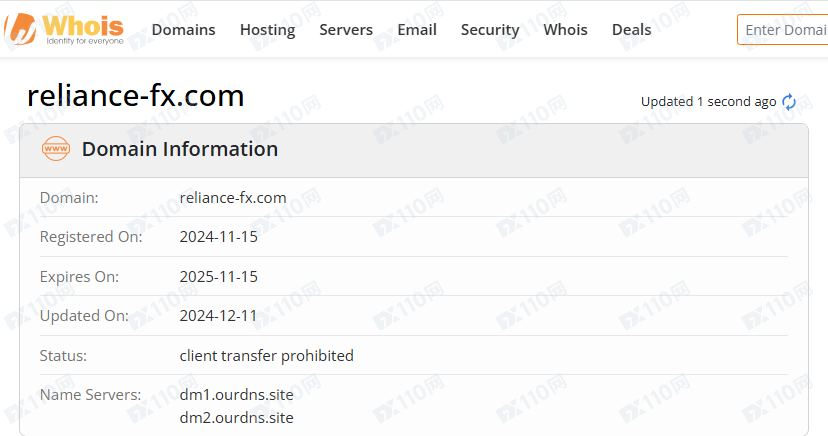Open the Security menu

pos(490,30)
